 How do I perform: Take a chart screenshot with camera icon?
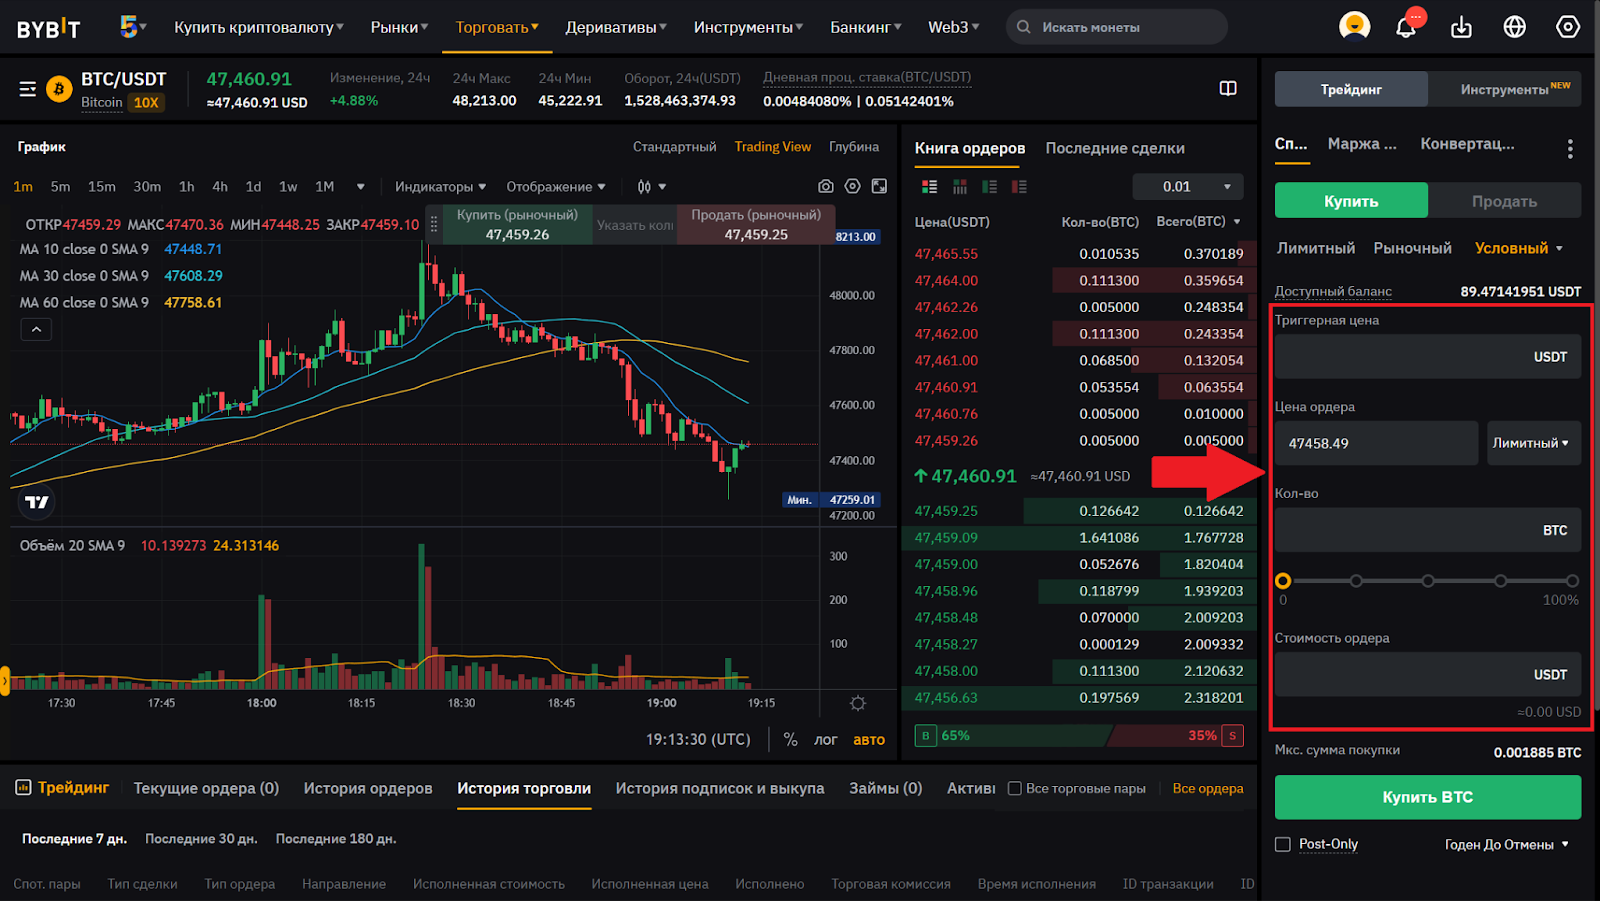click(825, 186)
